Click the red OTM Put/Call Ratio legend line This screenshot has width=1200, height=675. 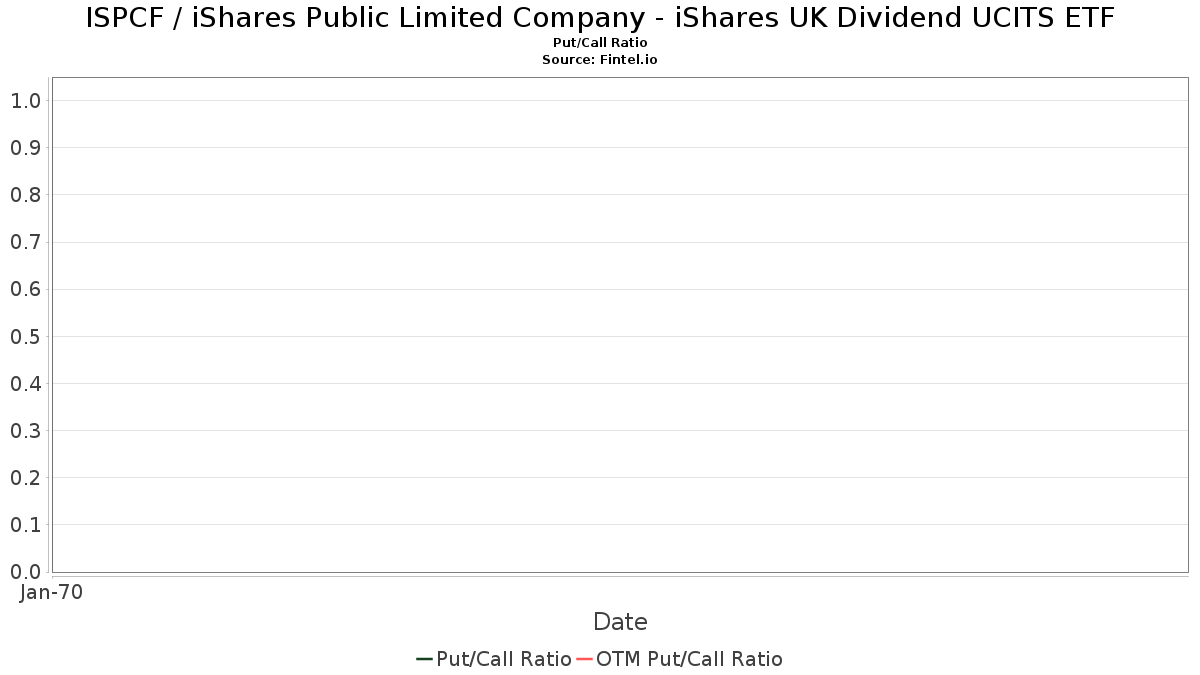tap(585, 659)
